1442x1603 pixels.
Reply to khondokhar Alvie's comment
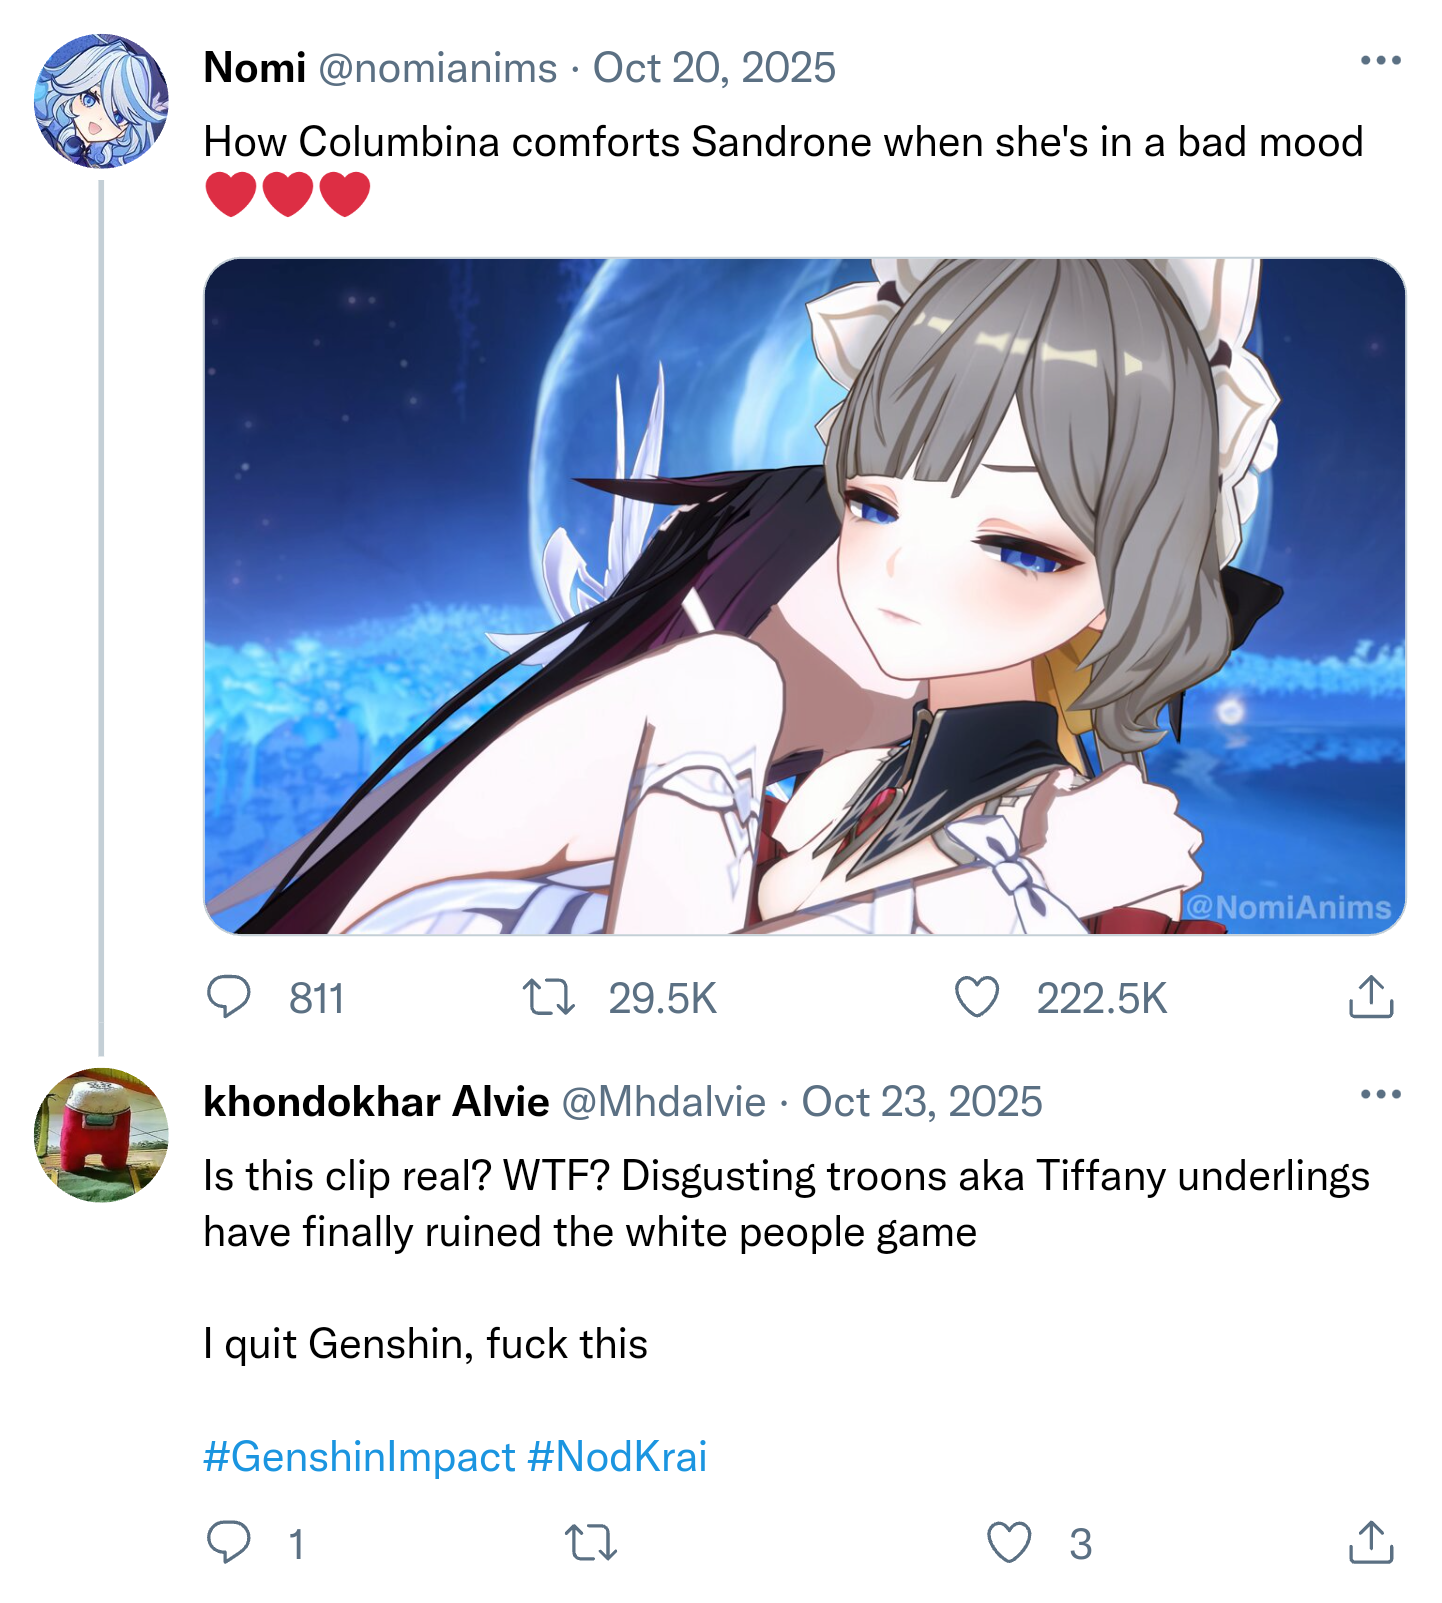228,1542
